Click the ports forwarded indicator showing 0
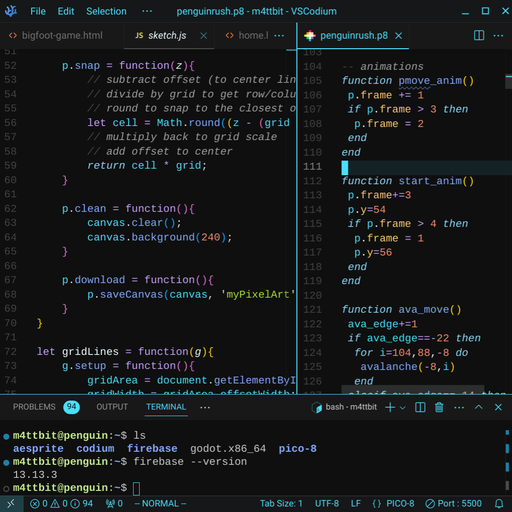 (x=114, y=503)
